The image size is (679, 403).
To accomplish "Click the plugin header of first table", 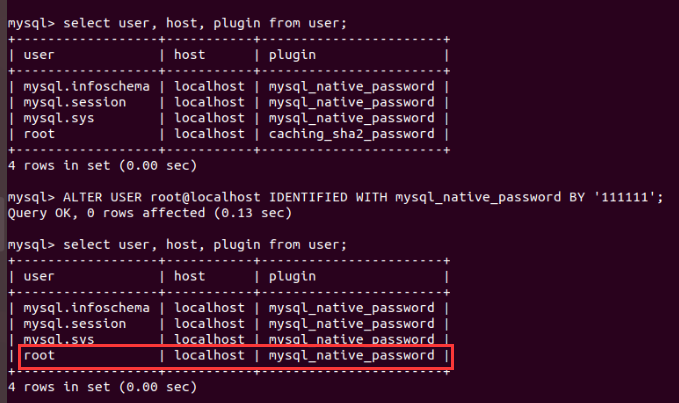I will (x=292, y=55).
